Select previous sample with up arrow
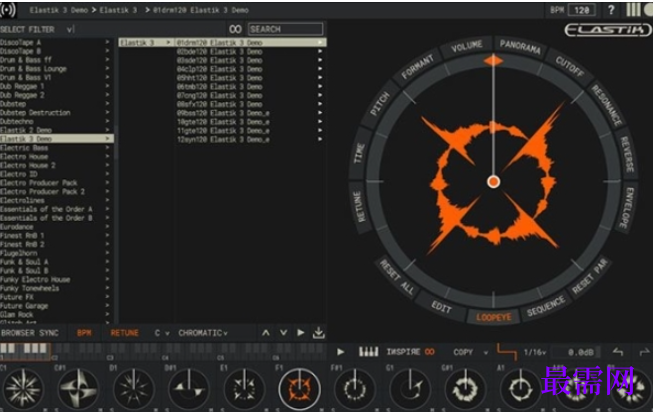 pos(266,333)
